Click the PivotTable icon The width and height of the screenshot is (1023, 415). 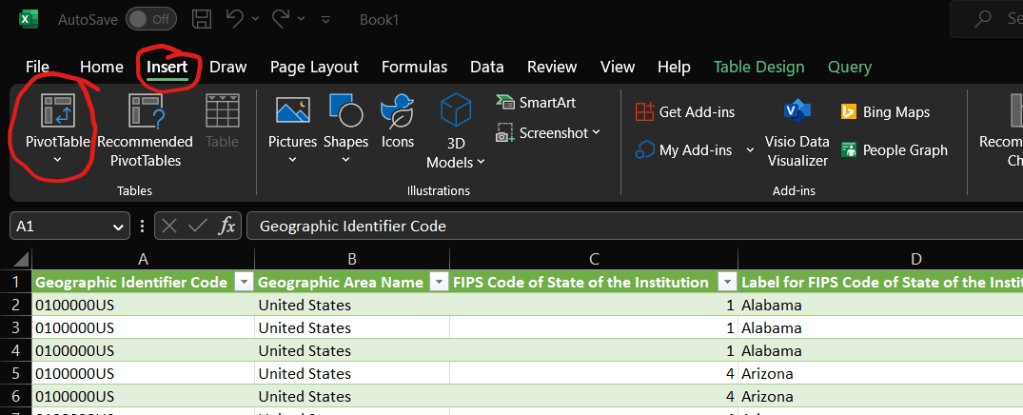pos(57,111)
